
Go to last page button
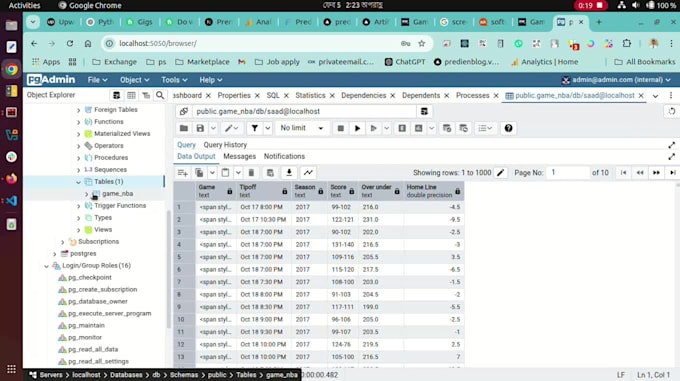coord(673,173)
